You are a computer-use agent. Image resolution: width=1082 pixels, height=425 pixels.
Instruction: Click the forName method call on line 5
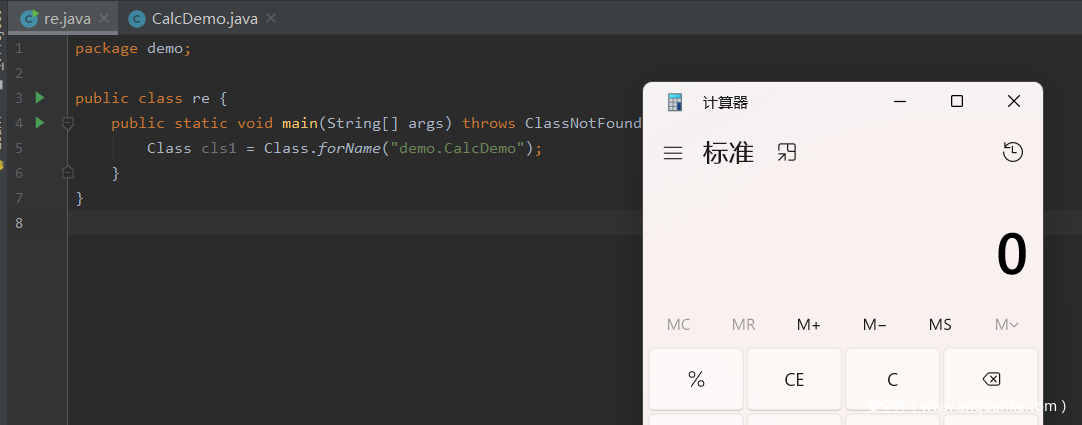point(350,148)
